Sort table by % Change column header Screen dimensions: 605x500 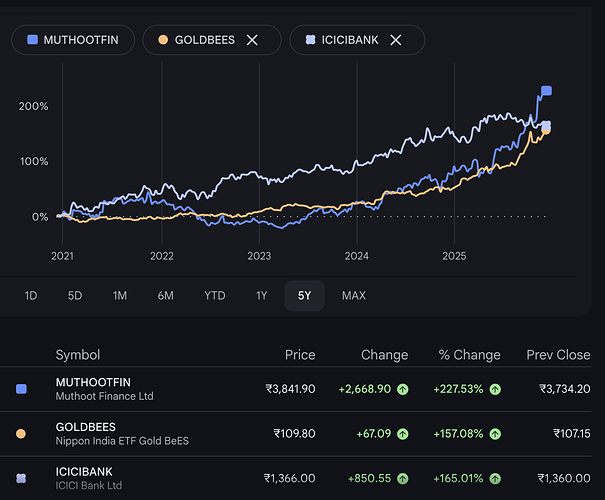[x=469, y=355]
